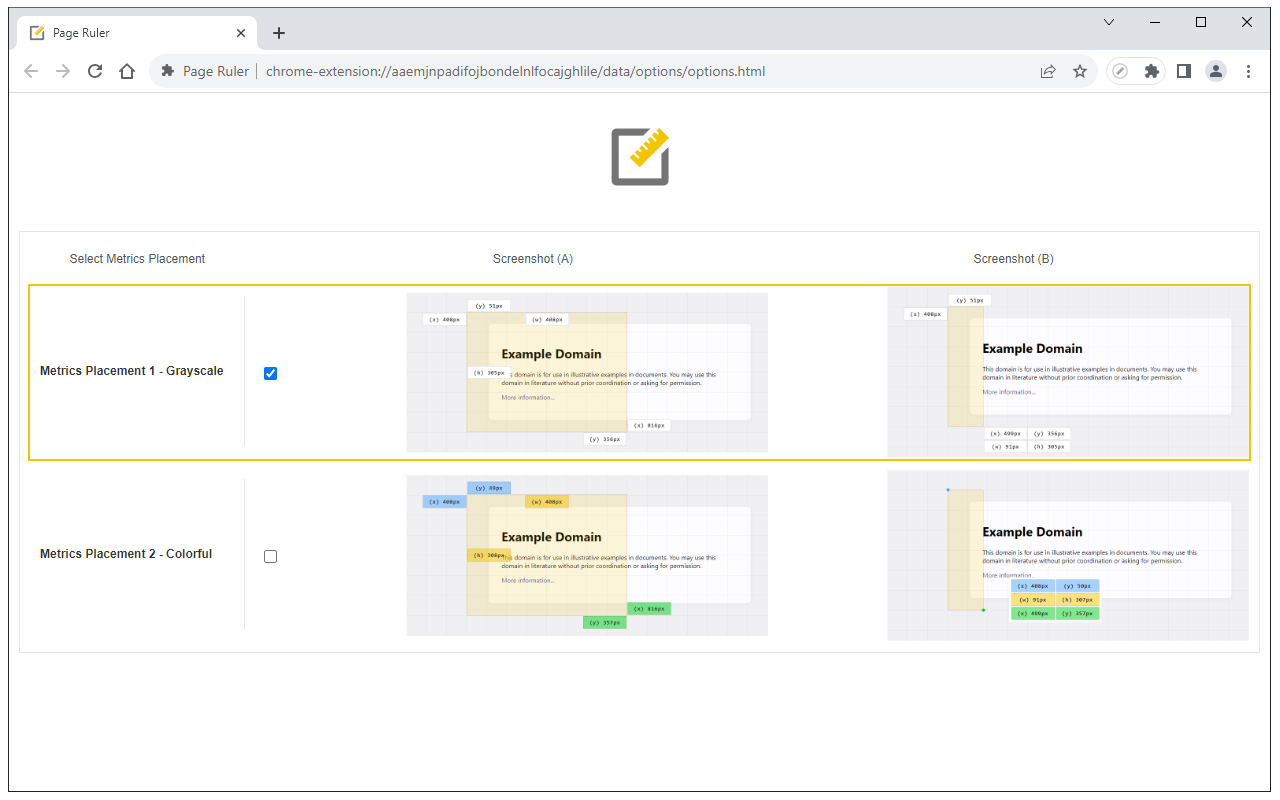Open Colorful Screenshot (B) thumbnail
1280x800 pixels.
pos(1068,555)
